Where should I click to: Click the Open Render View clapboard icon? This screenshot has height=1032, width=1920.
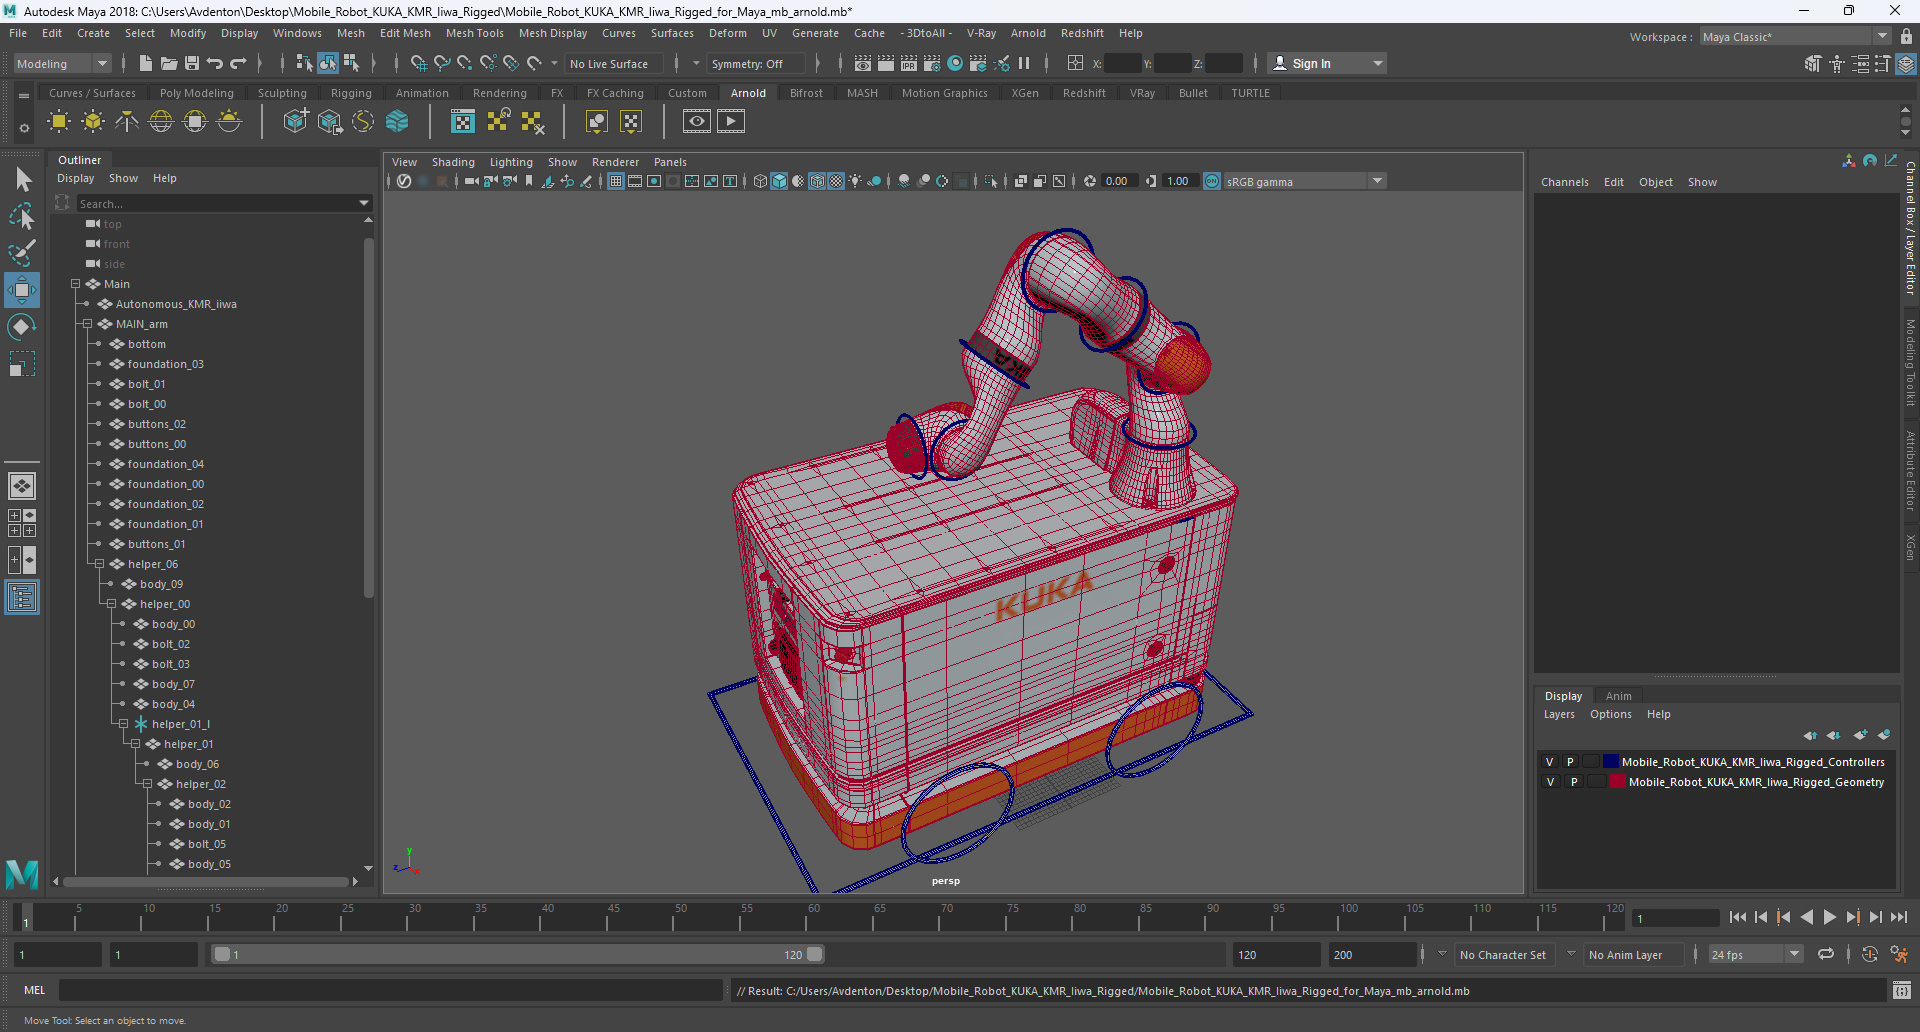863,63
